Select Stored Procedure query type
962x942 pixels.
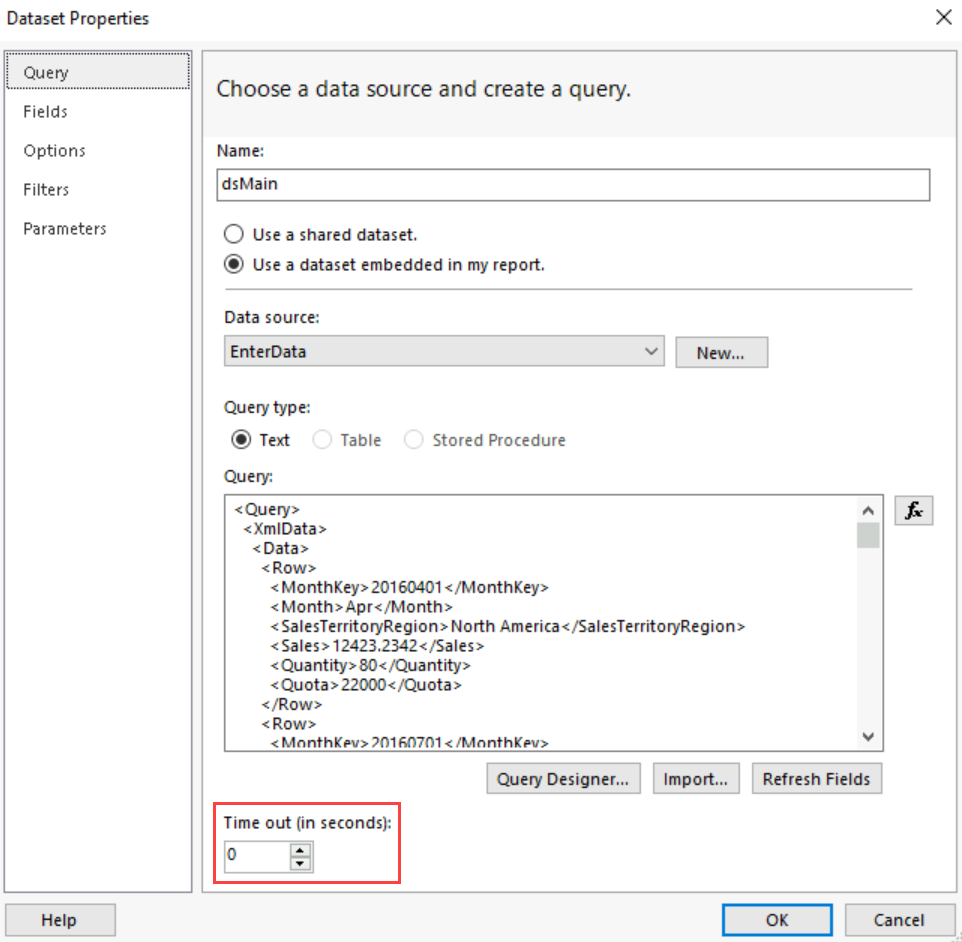click(x=413, y=440)
